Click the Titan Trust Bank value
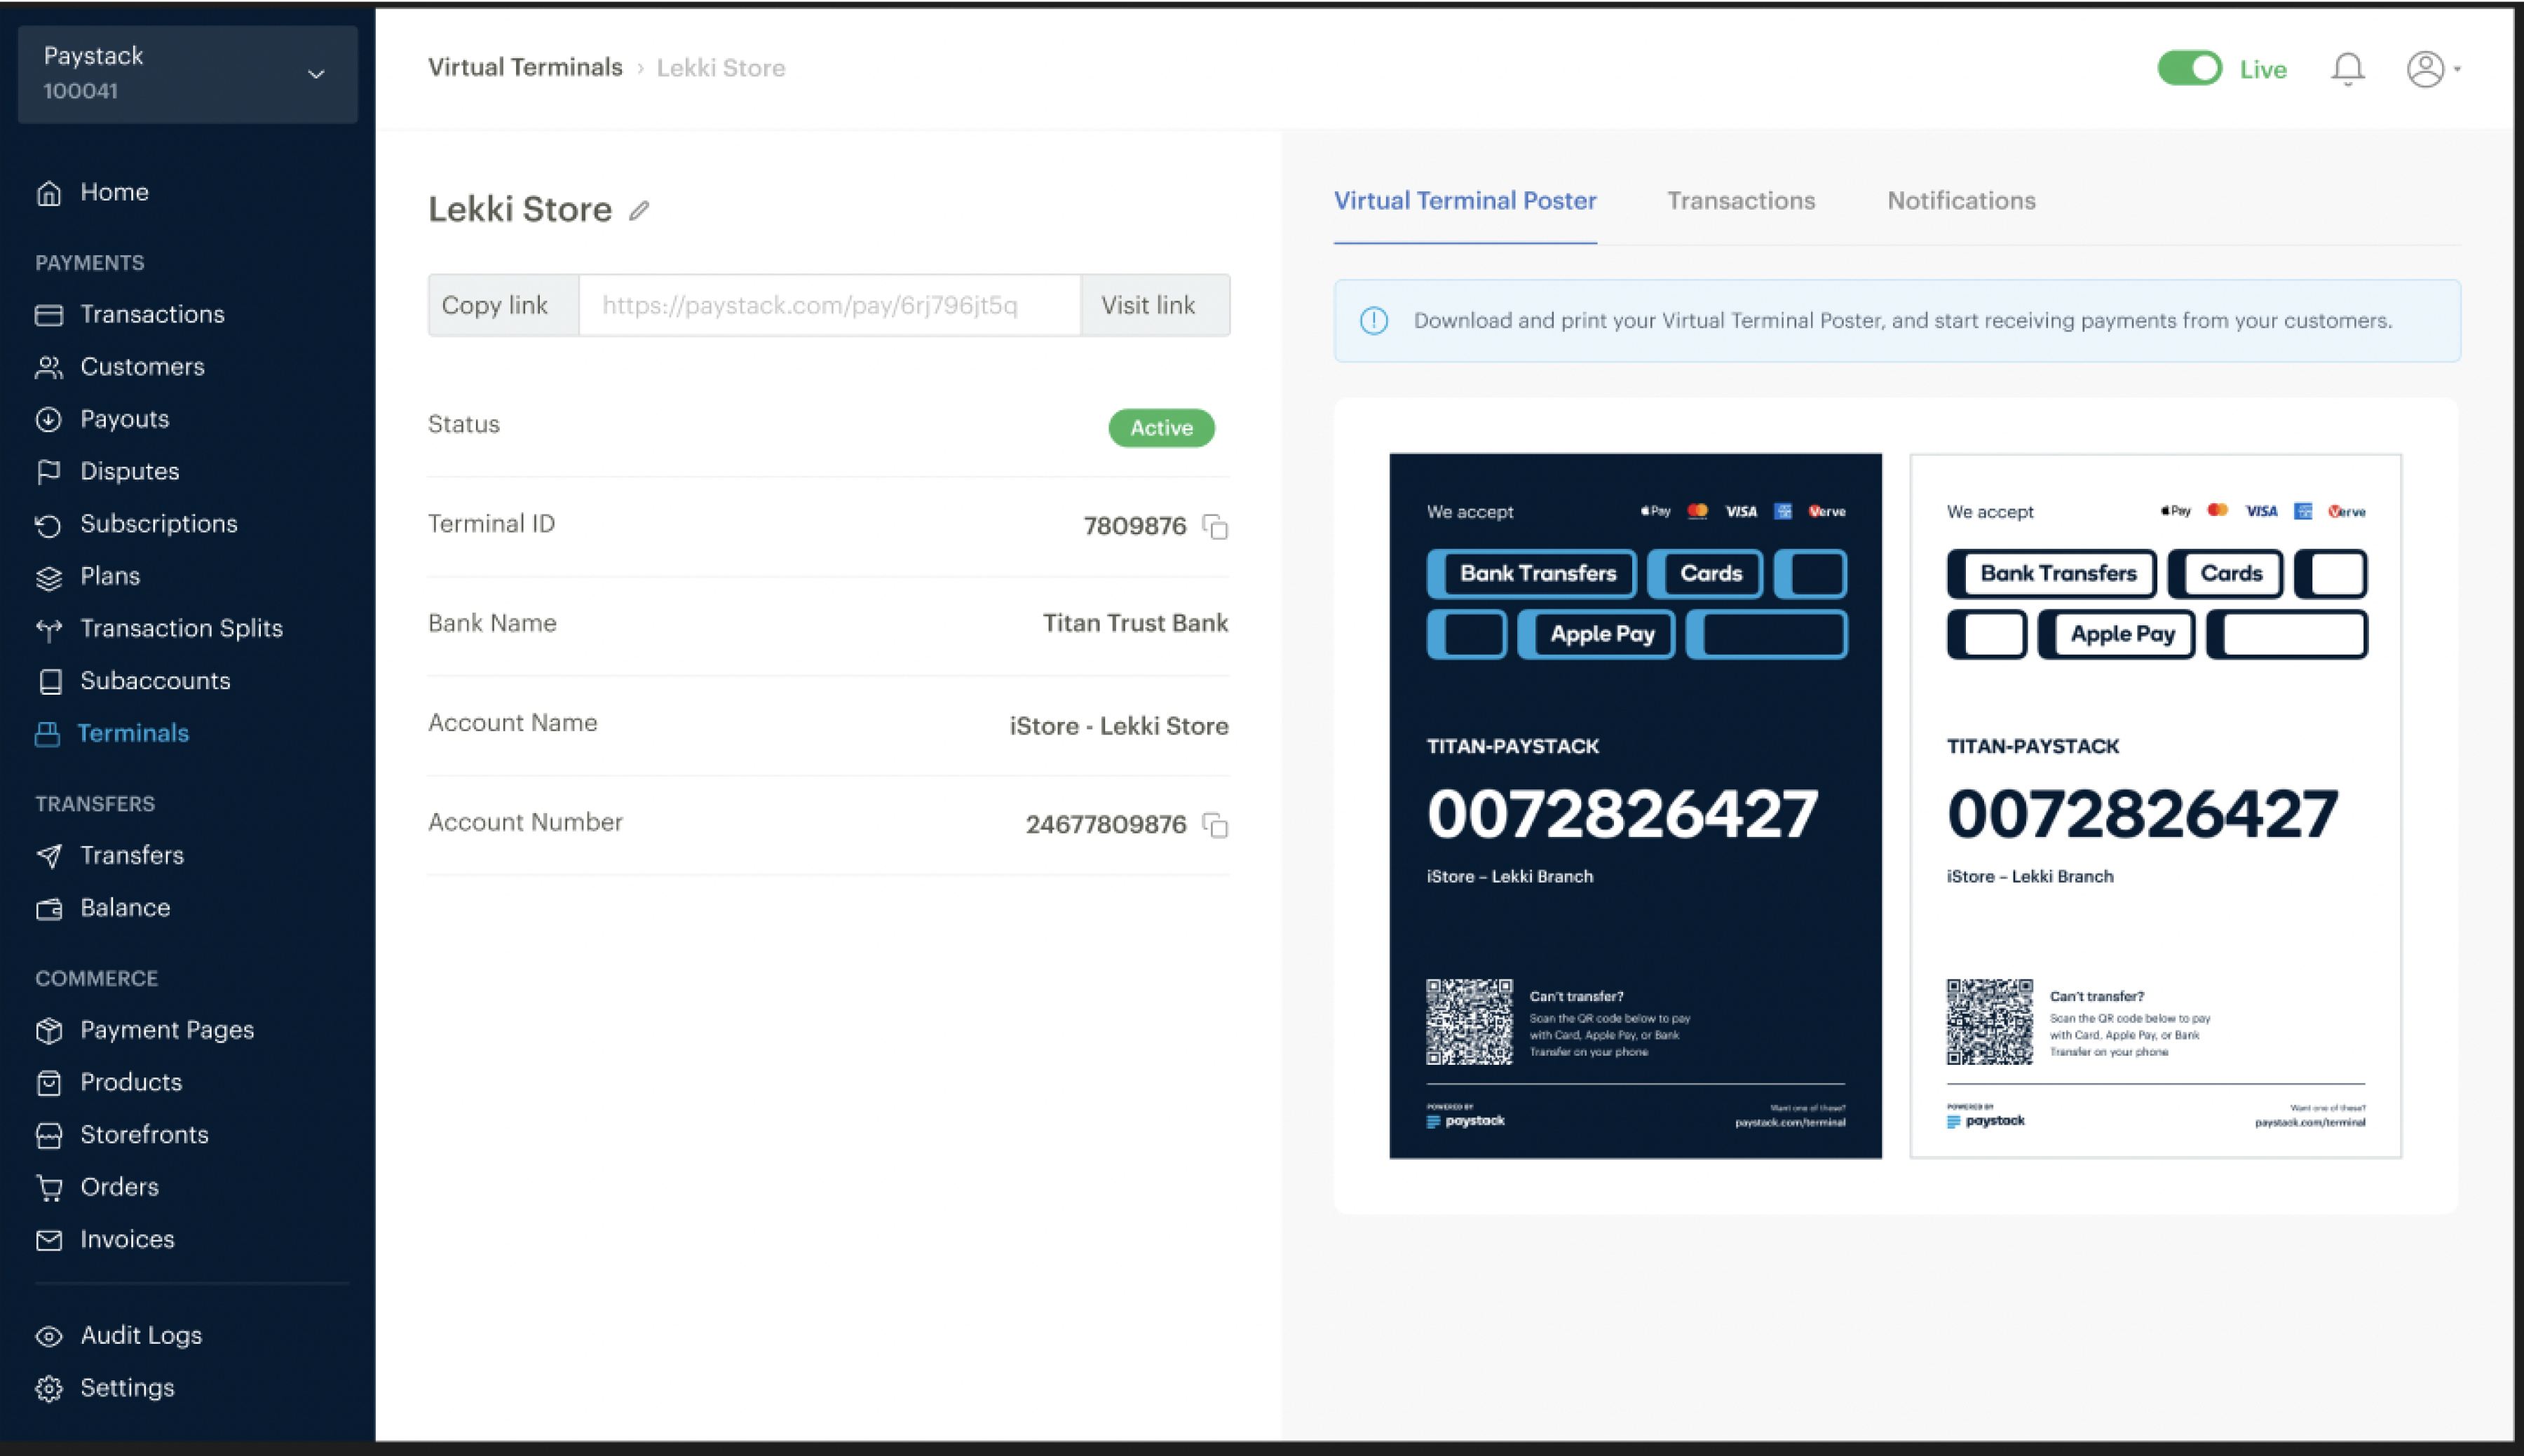Viewport: 2524px width, 1456px height. (1135, 624)
